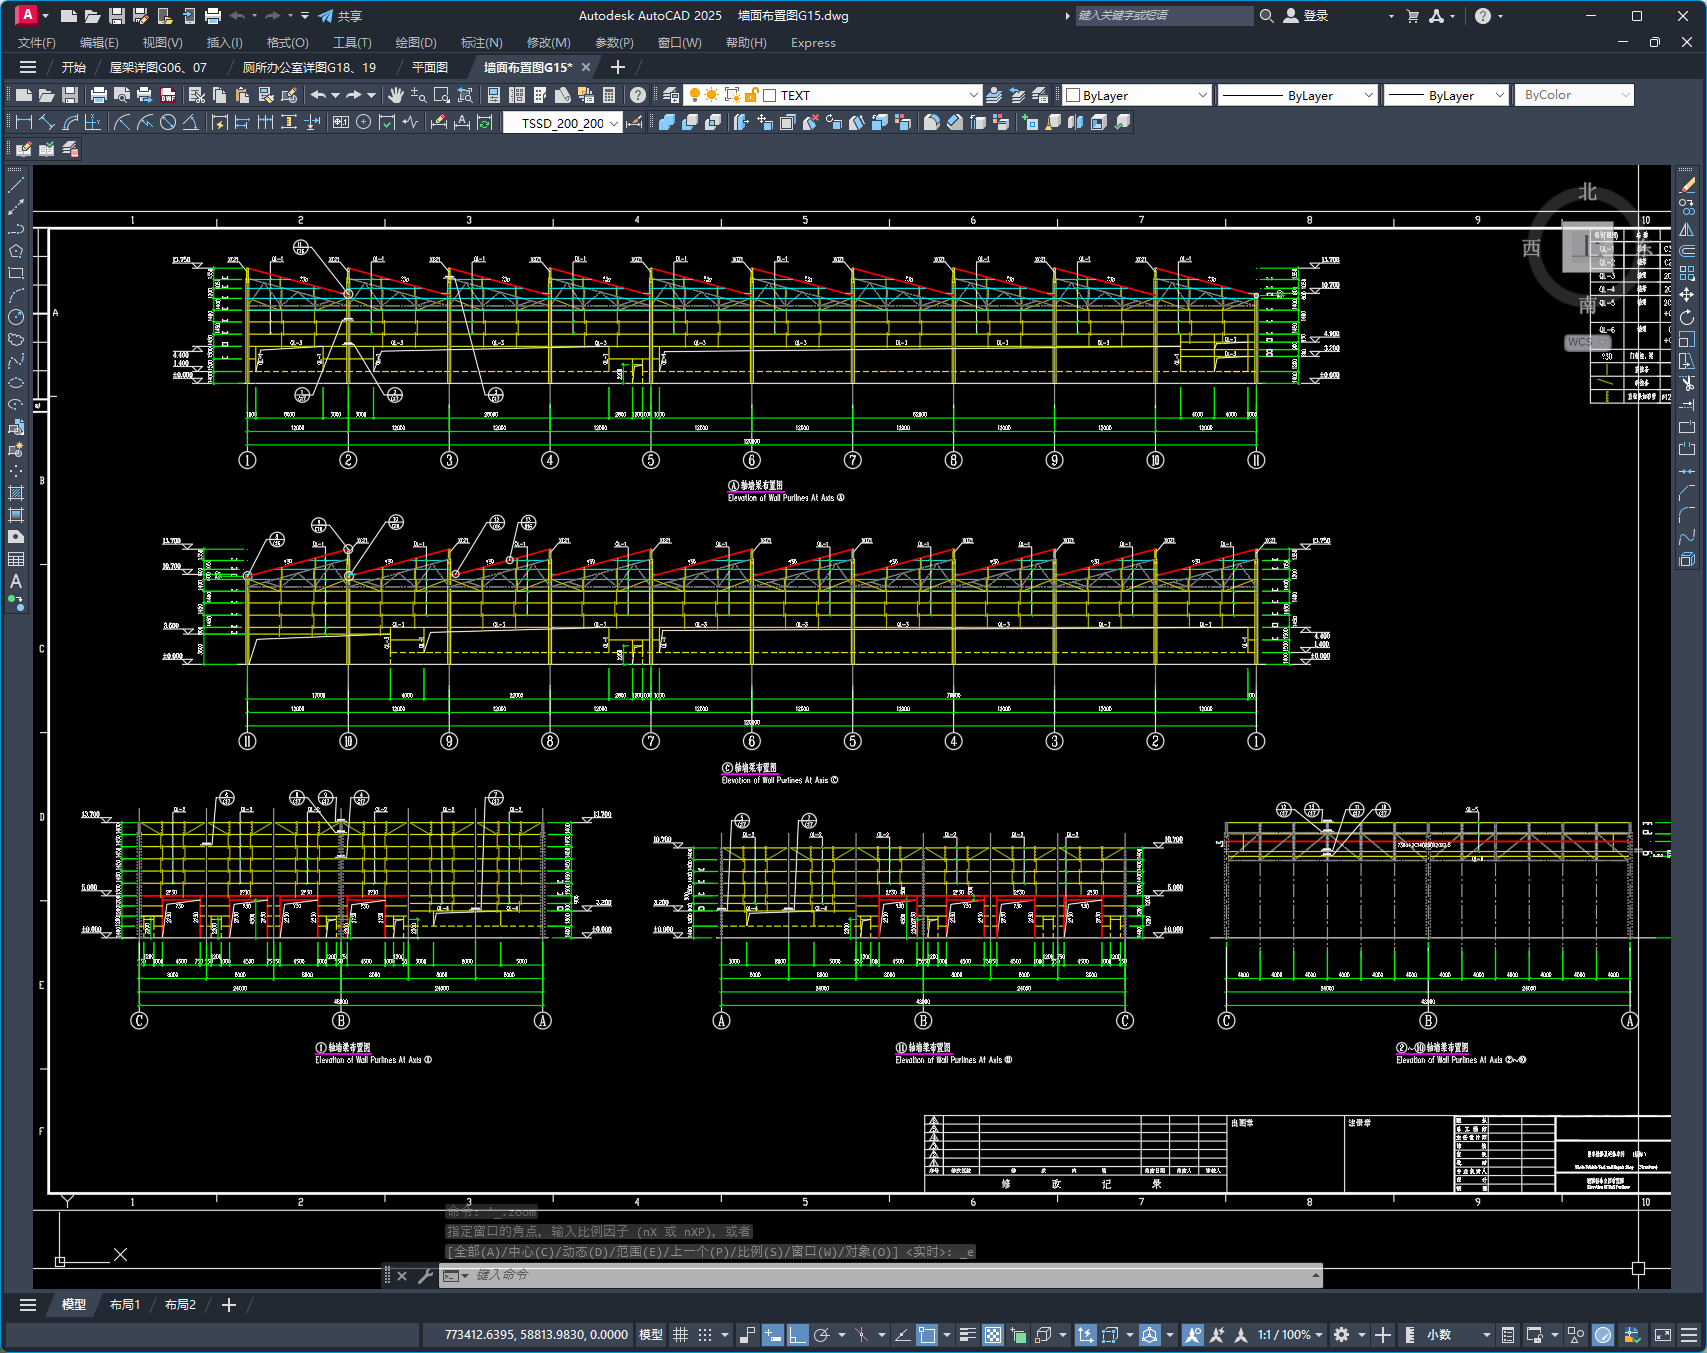Click the customization hamburger icon in status bar
Viewport: 1707px width, 1353px height.
click(x=1689, y=1335)
